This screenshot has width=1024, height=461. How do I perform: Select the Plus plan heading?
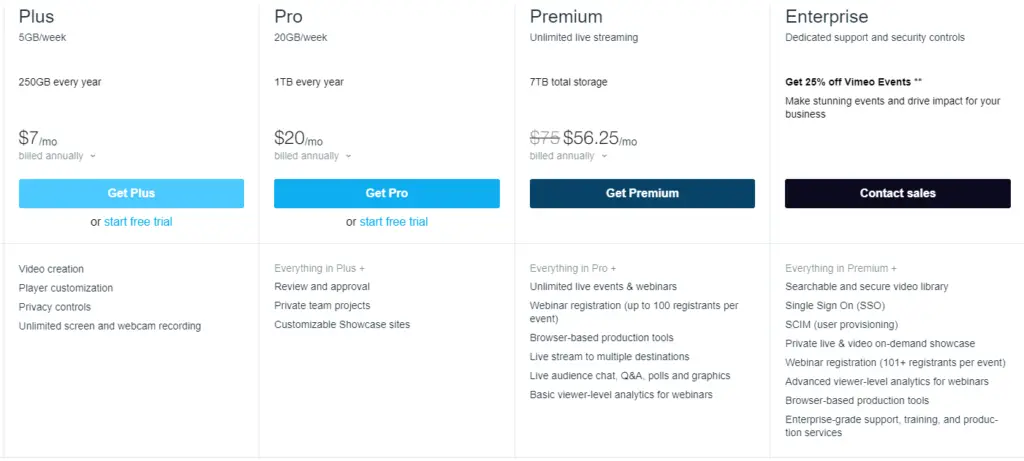(x=37, y=17)
